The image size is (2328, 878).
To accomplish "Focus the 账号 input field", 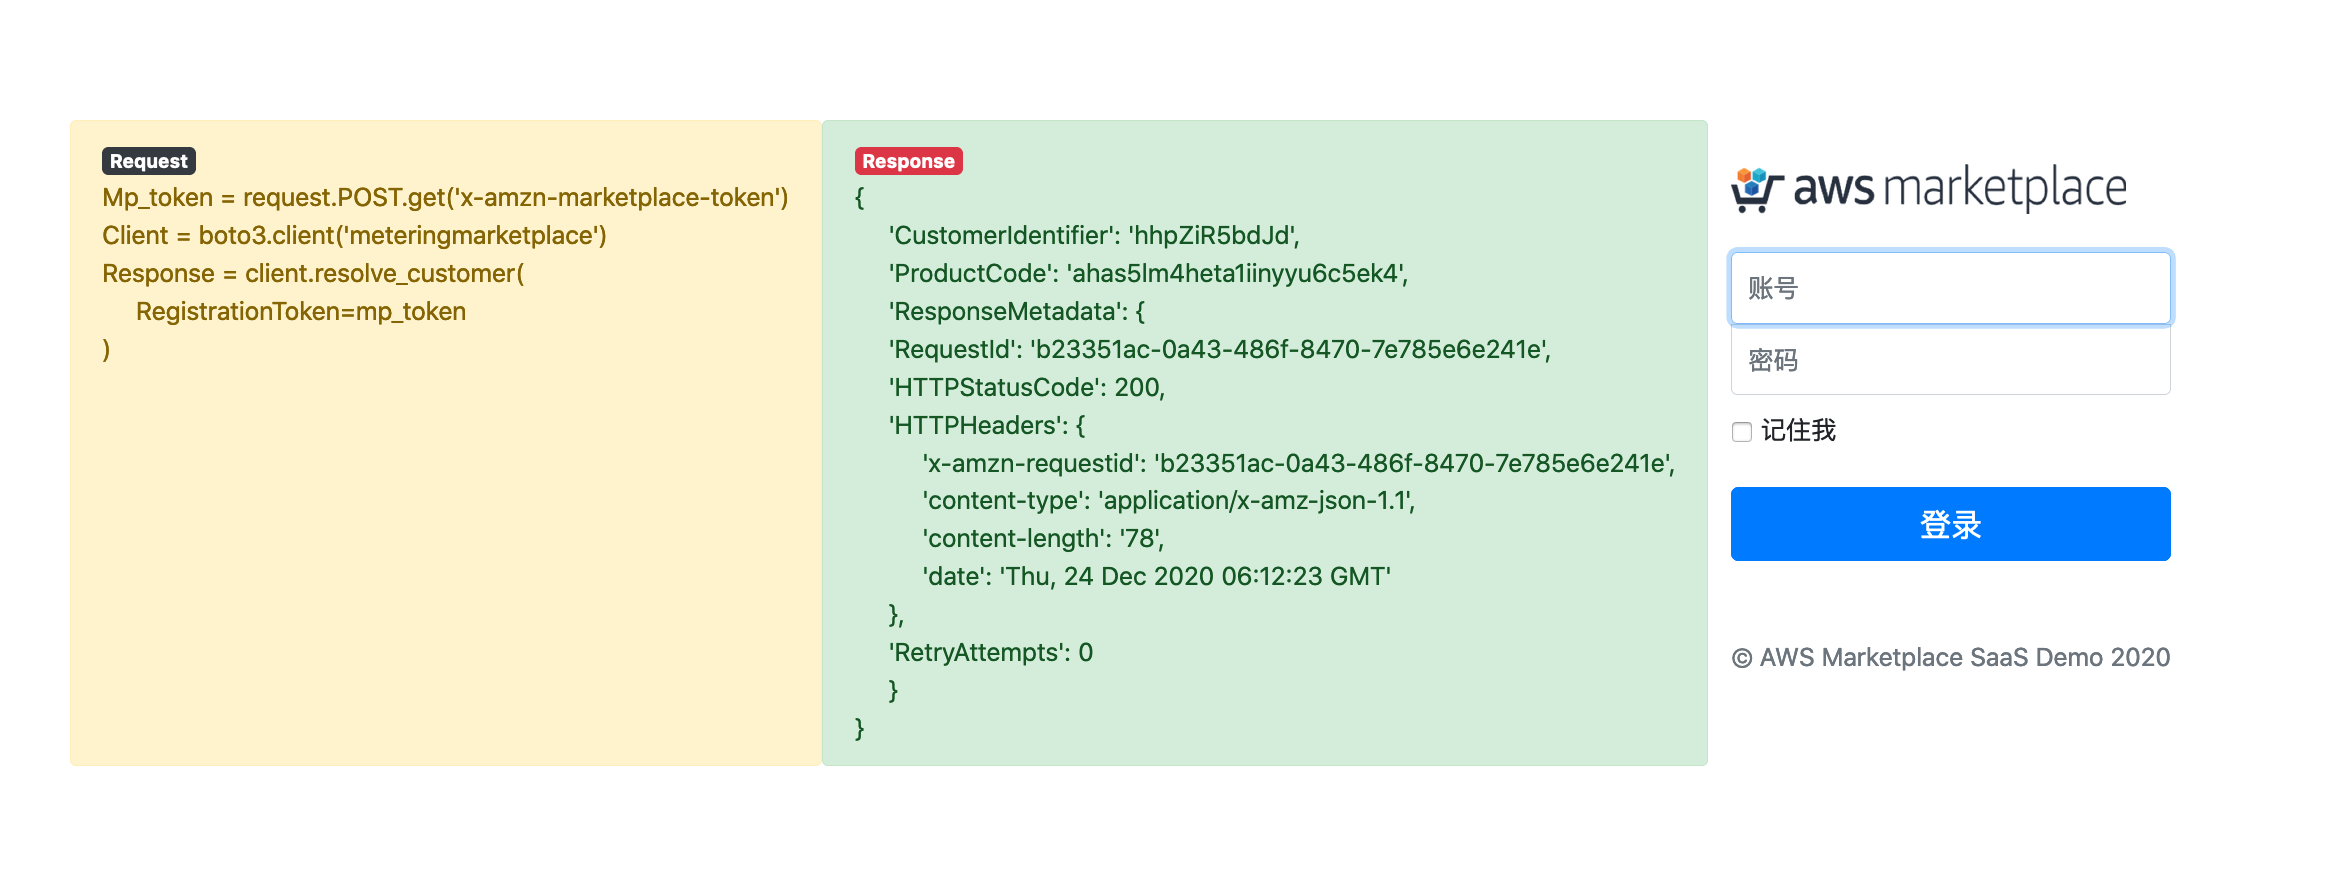I will pos(1950,288).
